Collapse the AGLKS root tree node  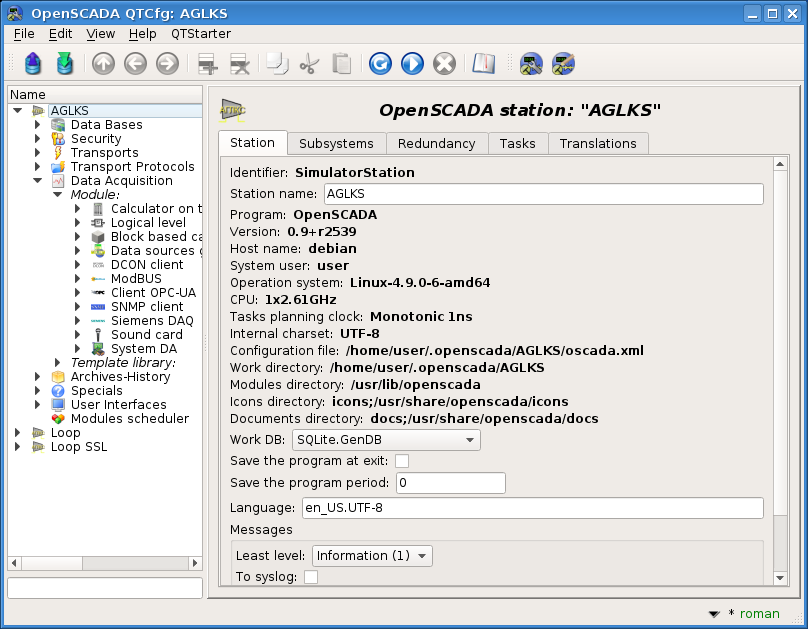coord(18,111)
